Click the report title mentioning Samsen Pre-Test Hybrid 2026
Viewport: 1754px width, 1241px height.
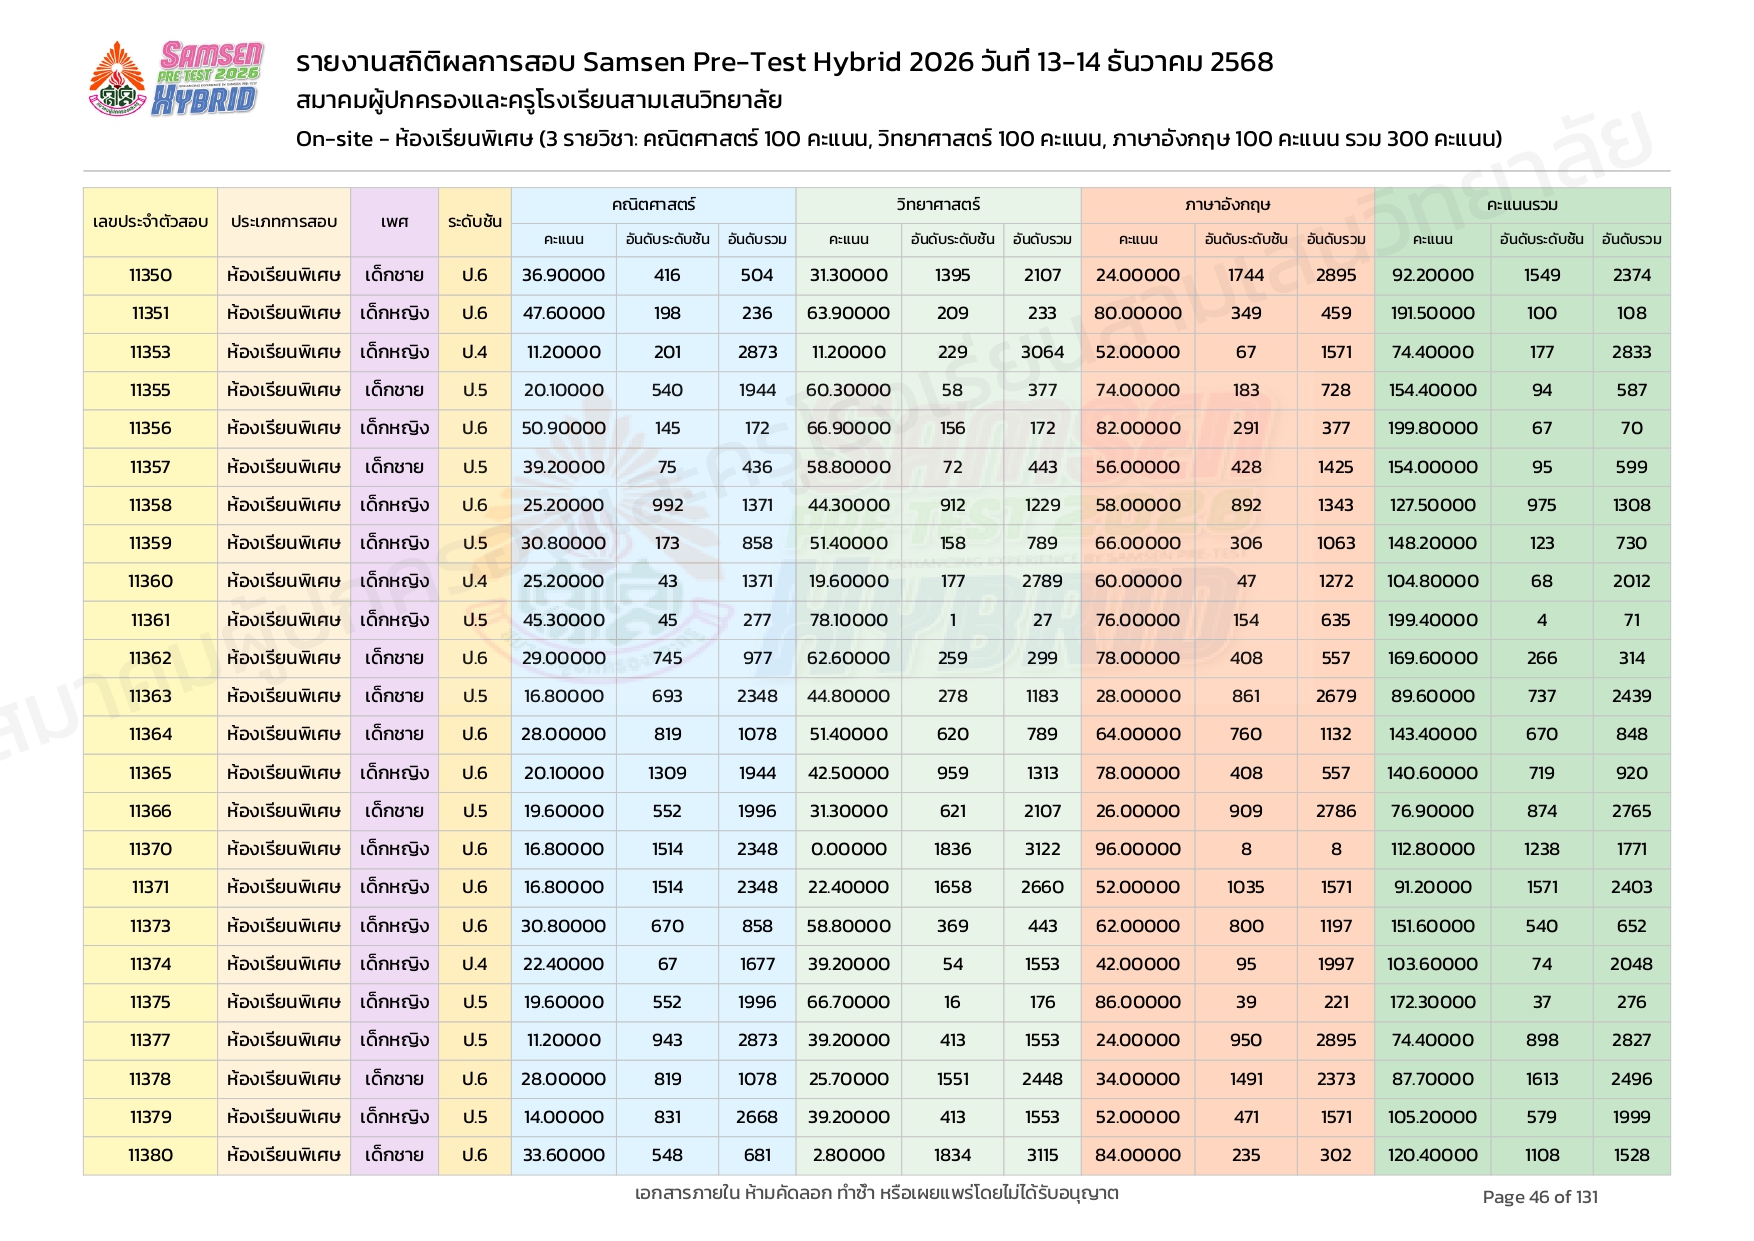(784, 62)
